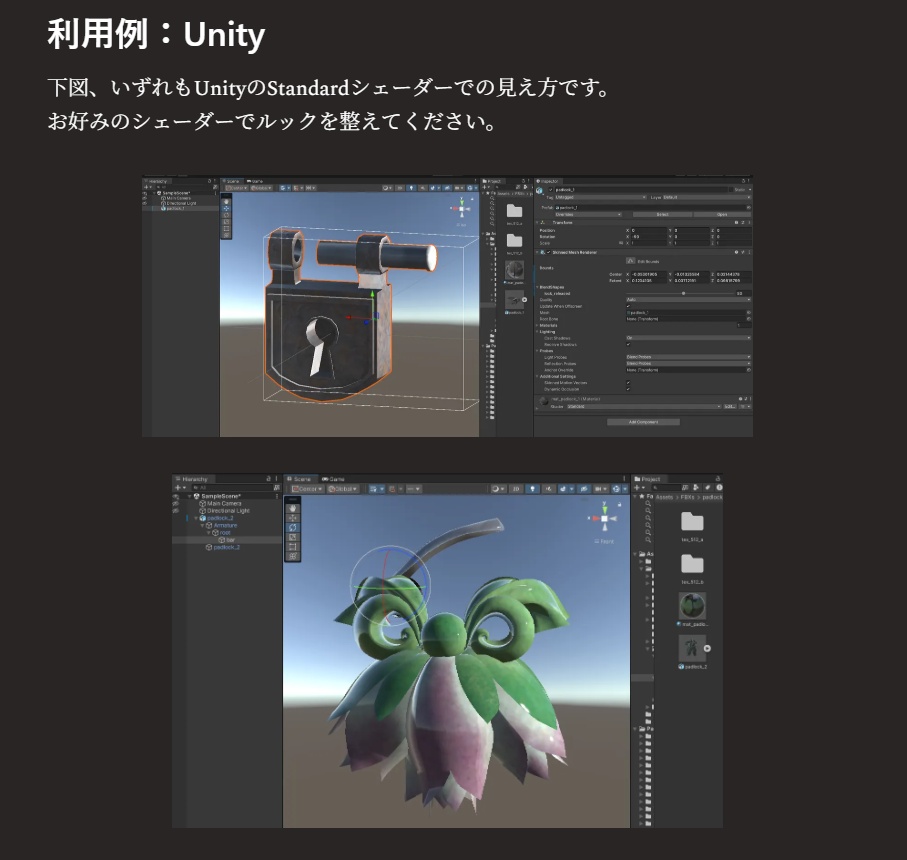This screenshot has width=907, height=860.
Task: Open Overrides dropdown in Inspector
Action: point(588,215)
